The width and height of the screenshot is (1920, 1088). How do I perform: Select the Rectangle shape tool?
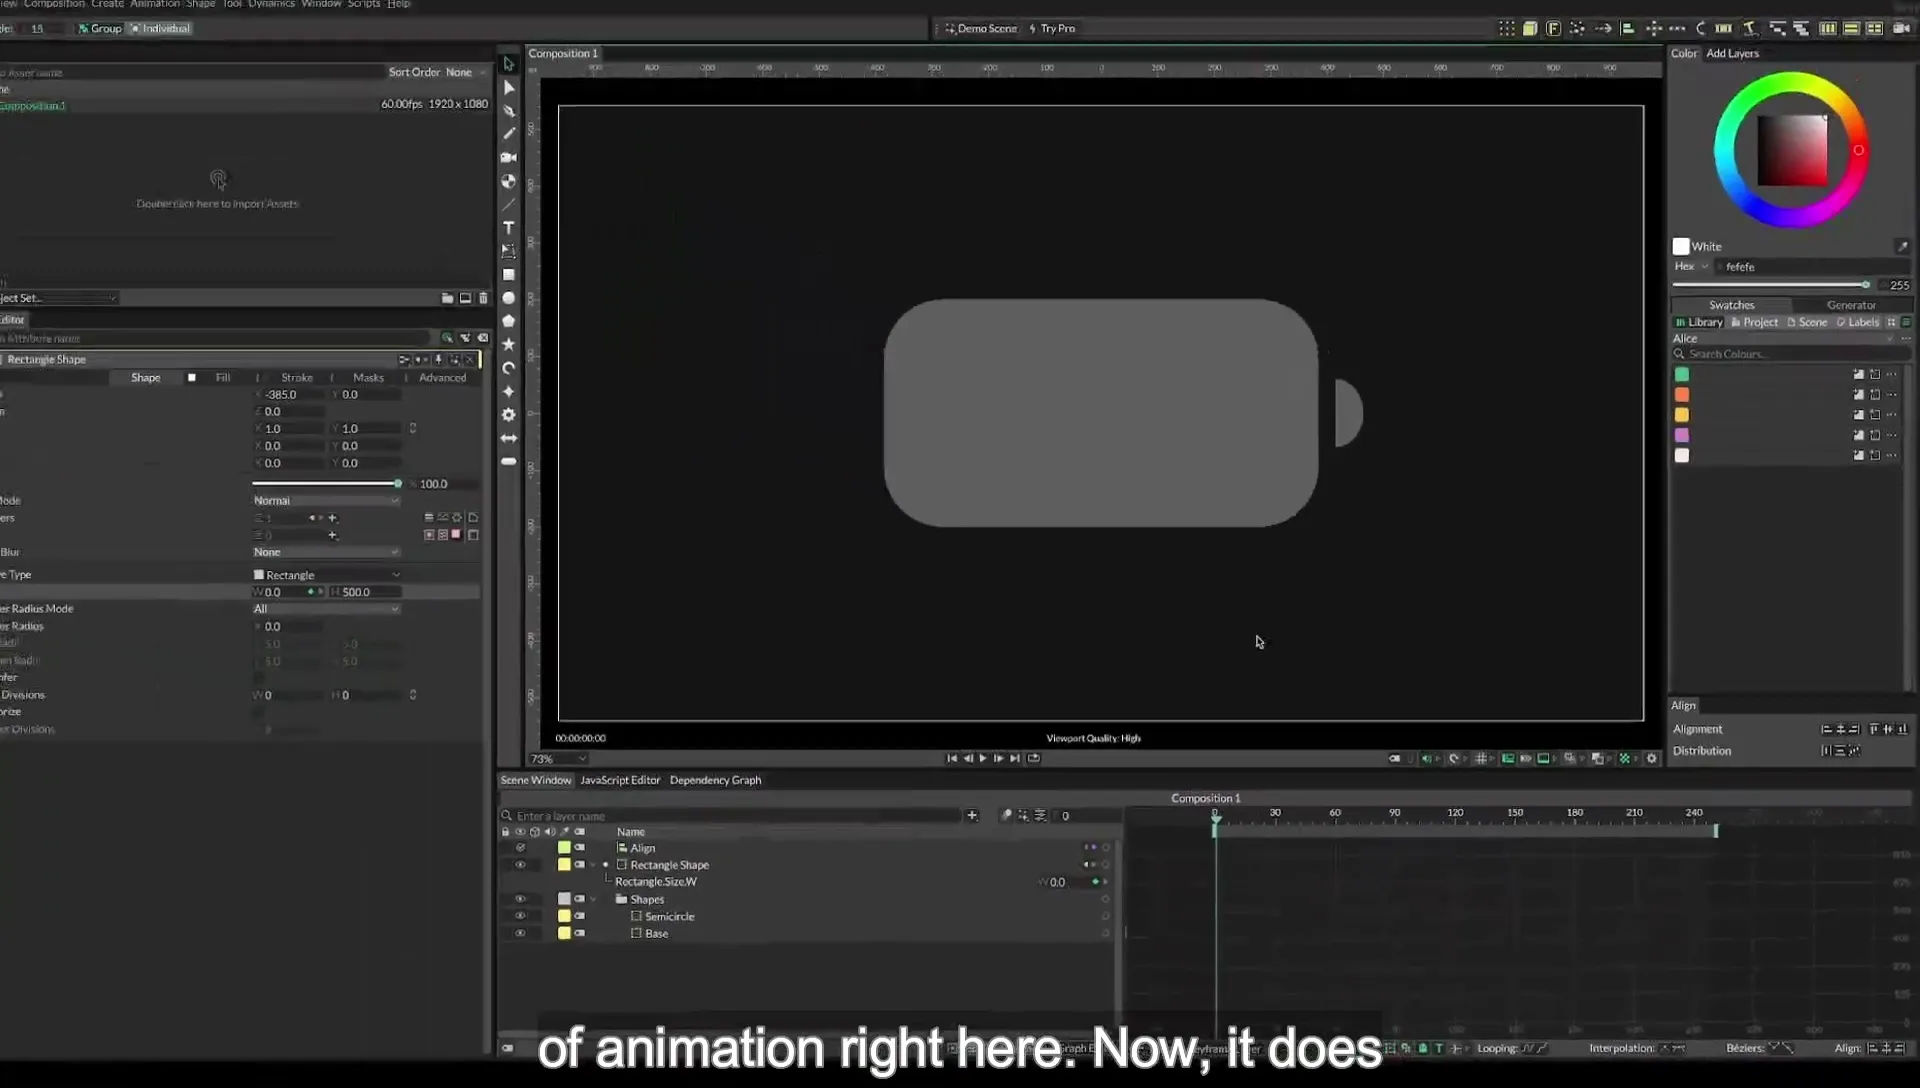508,275
